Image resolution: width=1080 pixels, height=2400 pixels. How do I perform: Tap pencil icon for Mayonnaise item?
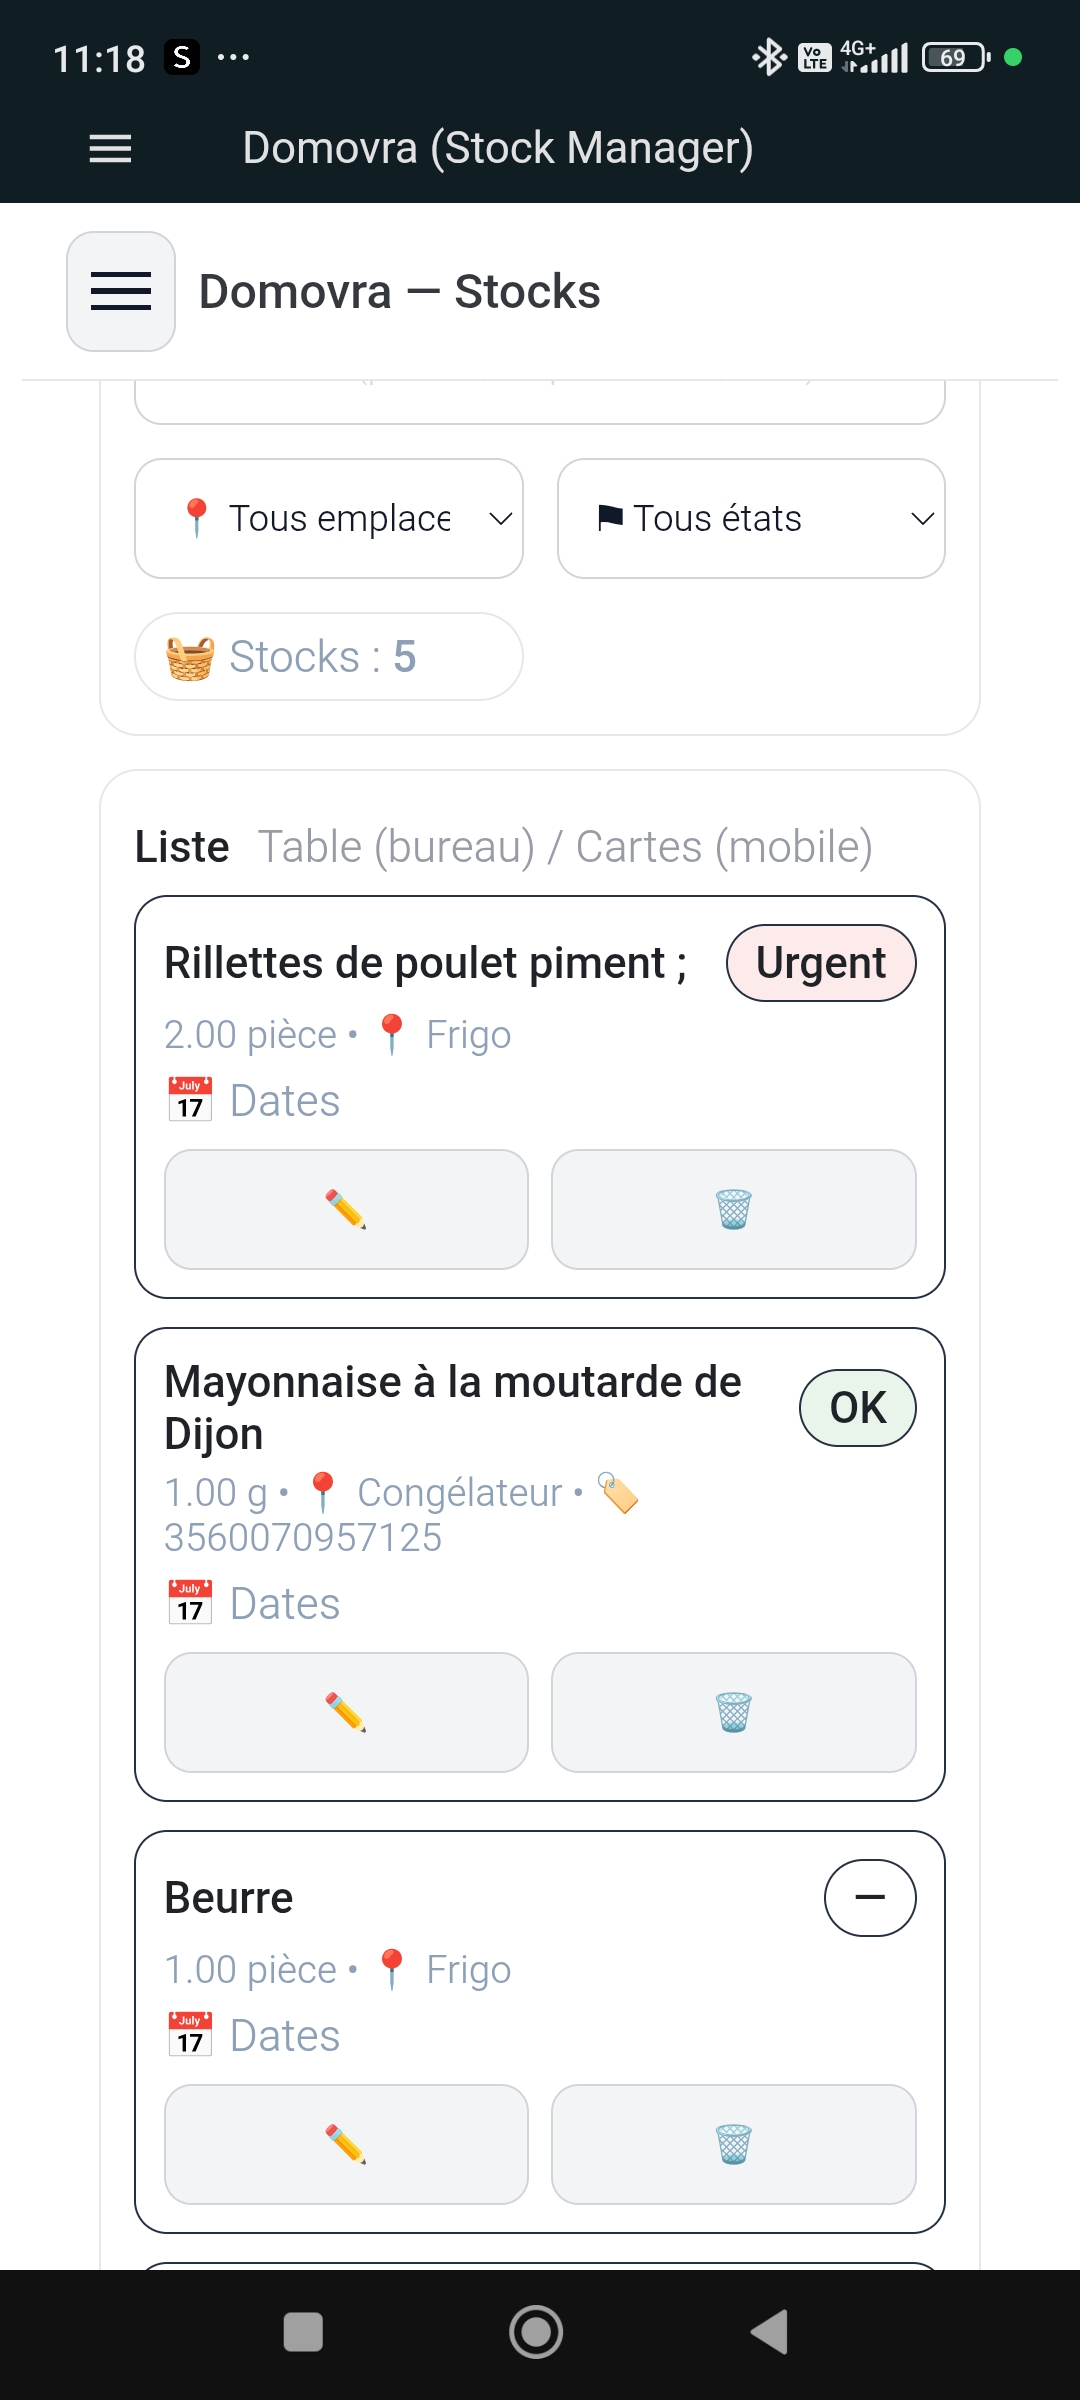click(x=346, y=1712)
